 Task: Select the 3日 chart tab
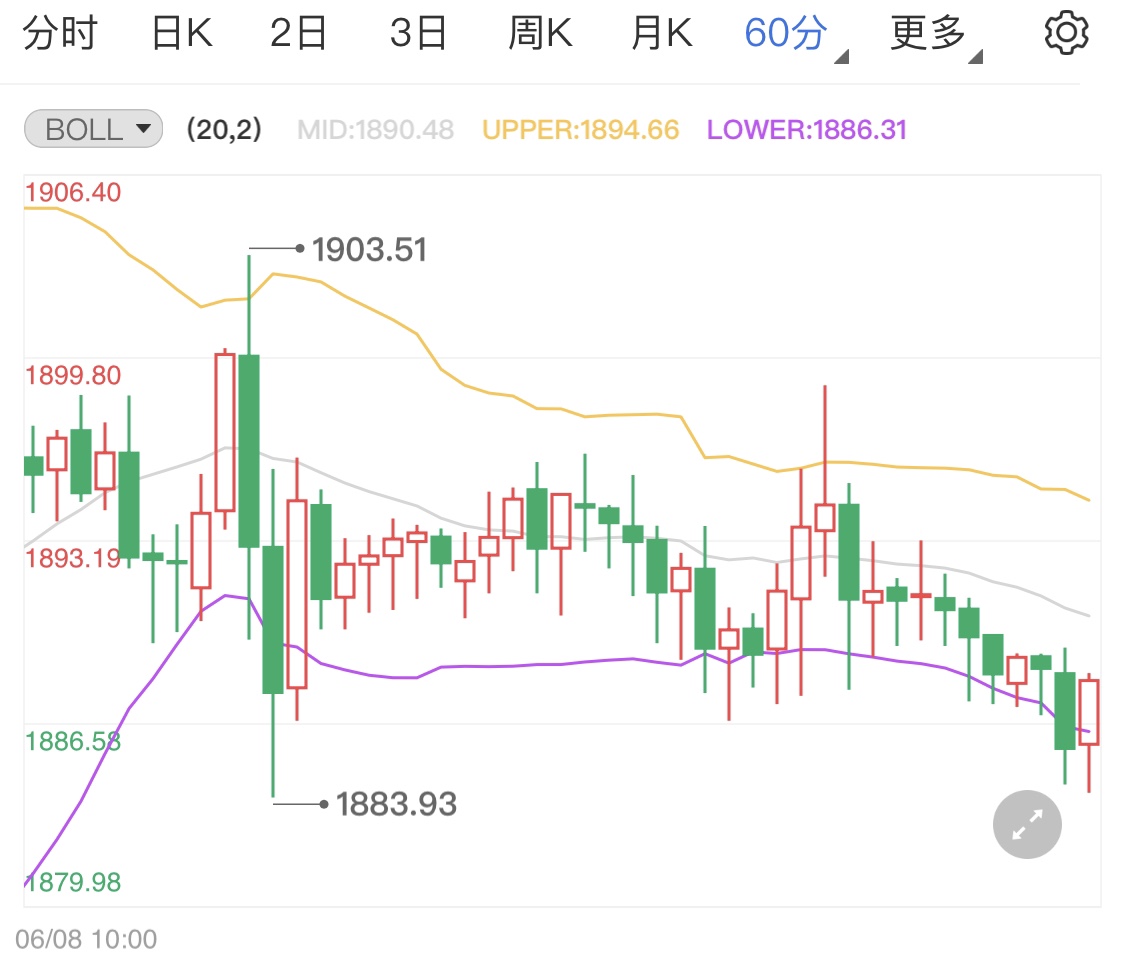[x=418, y=33]
